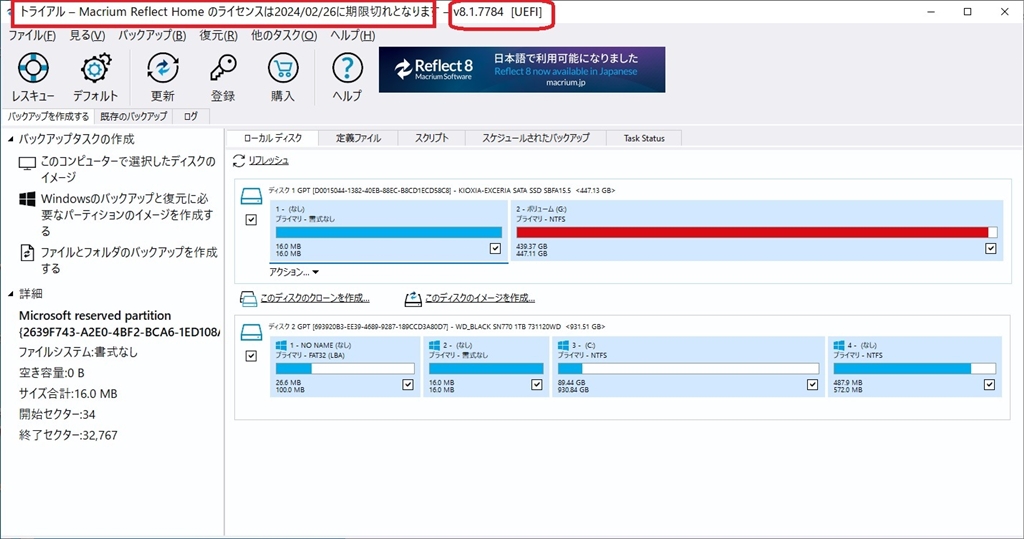The image size is (1024, 539).
Task: Click the 終了セクター:32,767 text
Action: (68, 436)
